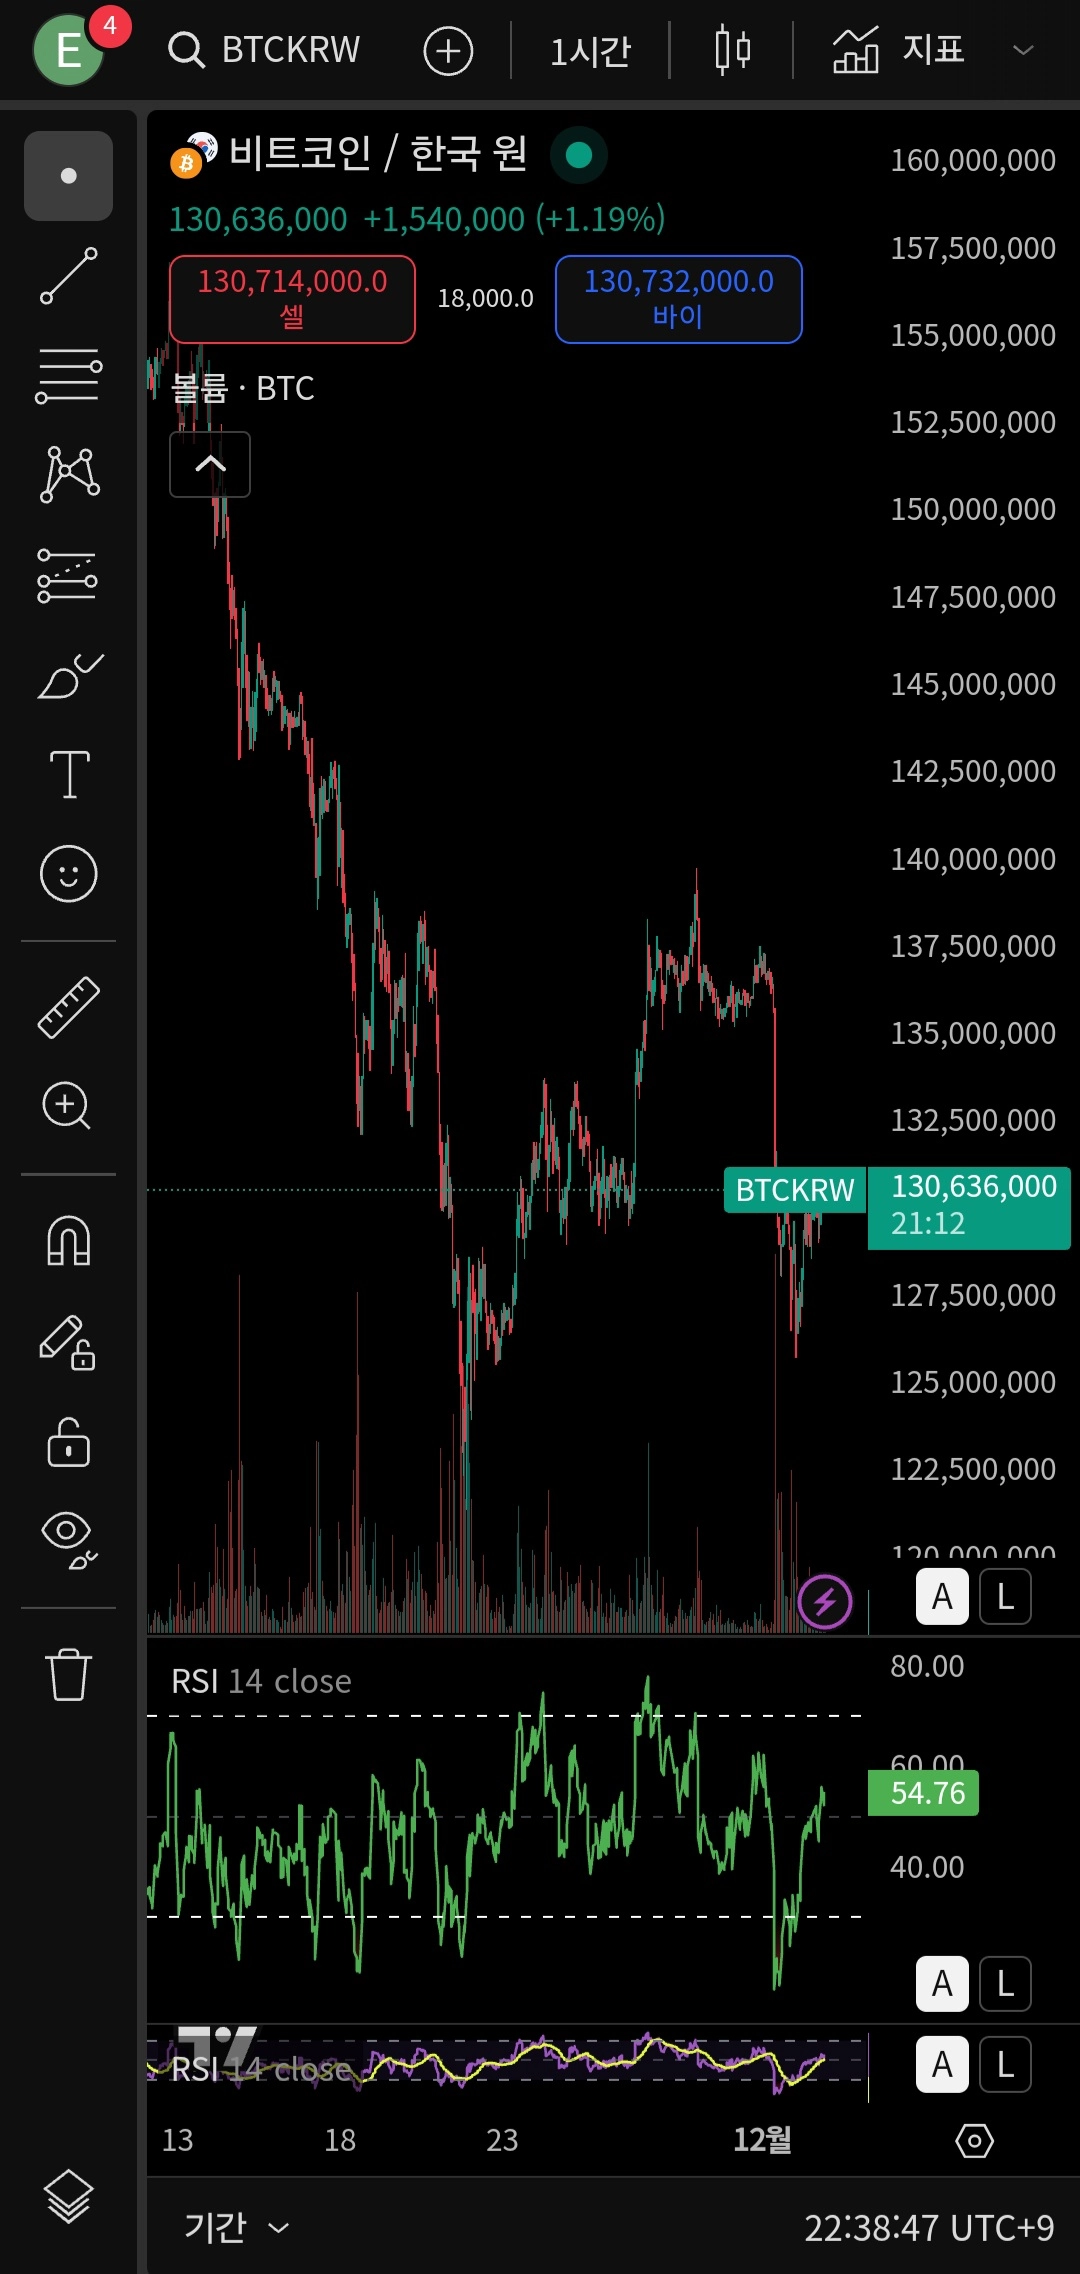Select the trend line drawing tool
Image resolution: width=1080 pixels, height=2274 pixels.
(x=68, y=276)
